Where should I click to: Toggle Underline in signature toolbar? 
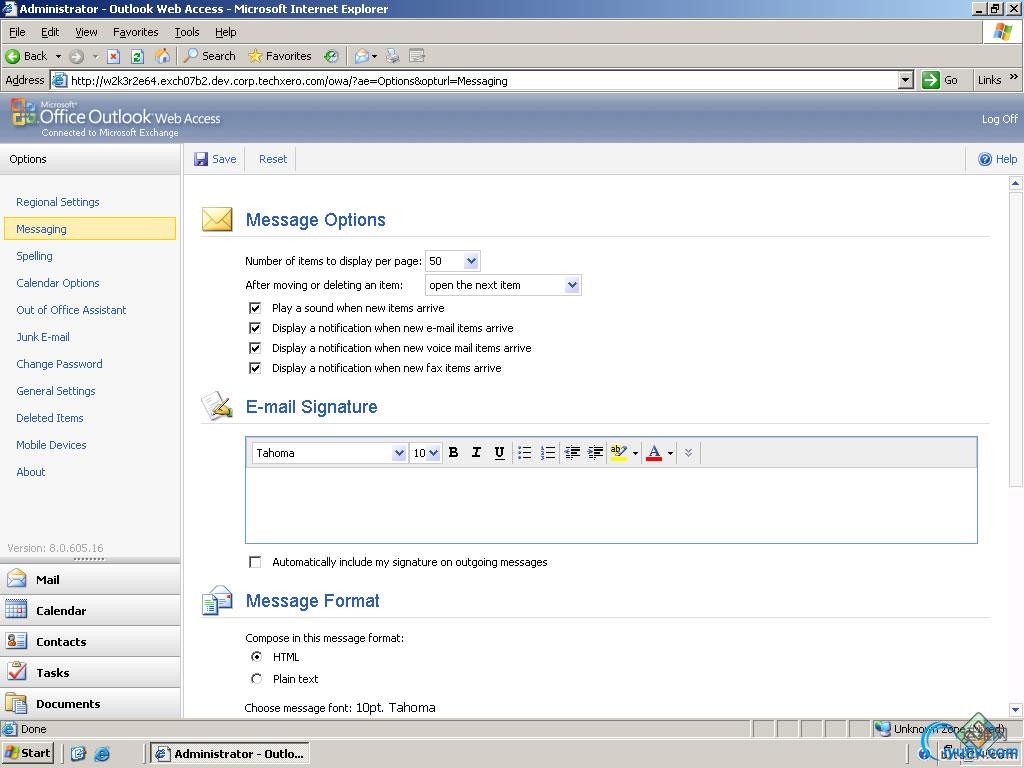(499, 453)
